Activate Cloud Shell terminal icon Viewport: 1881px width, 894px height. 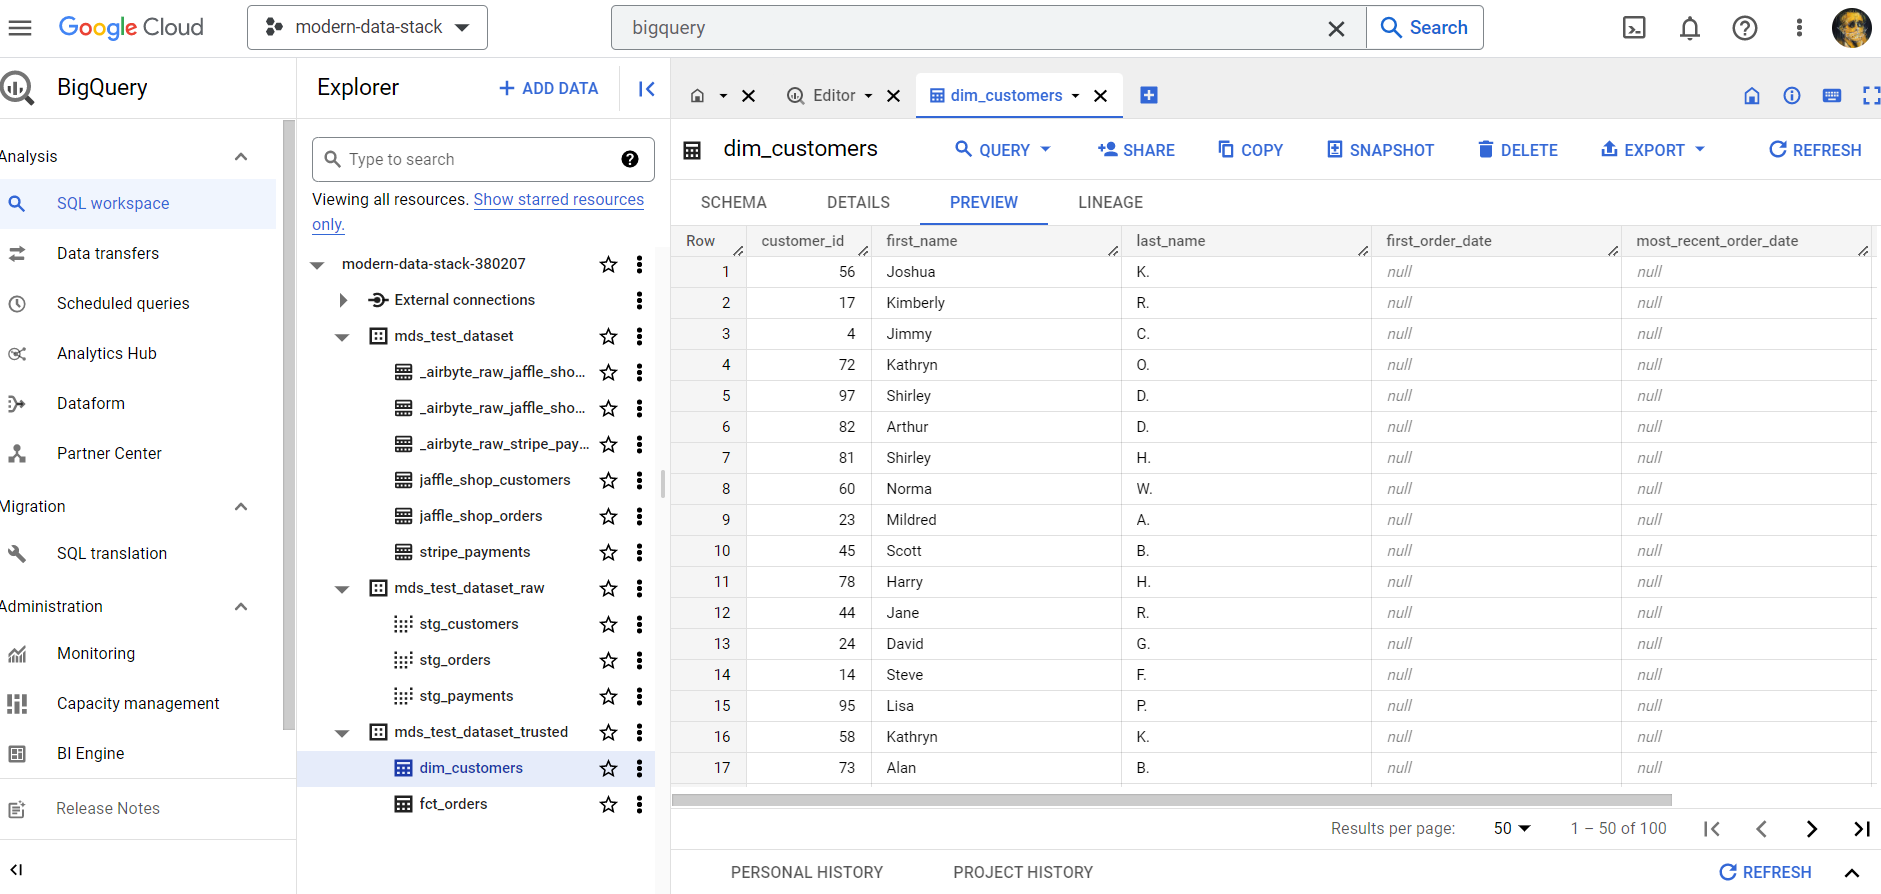point(1634,28)
